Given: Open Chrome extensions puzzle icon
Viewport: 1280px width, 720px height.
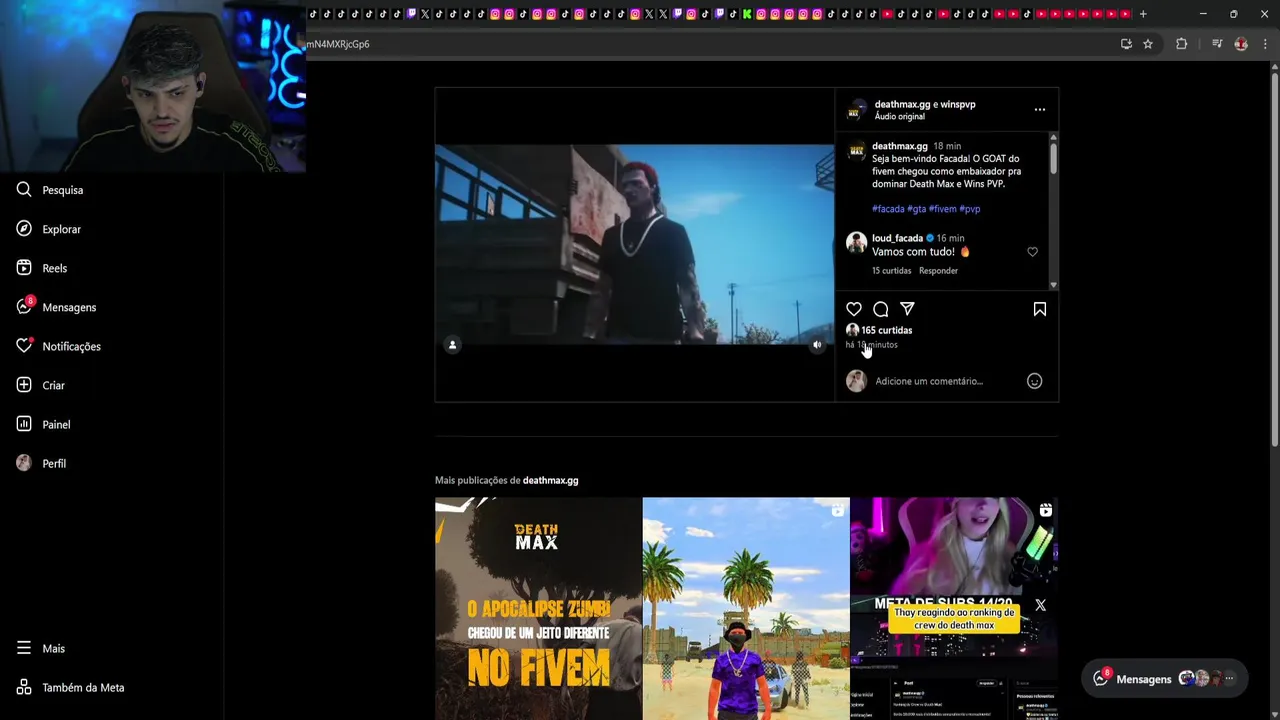Looking at the screenshot, I should [1181, 44].
